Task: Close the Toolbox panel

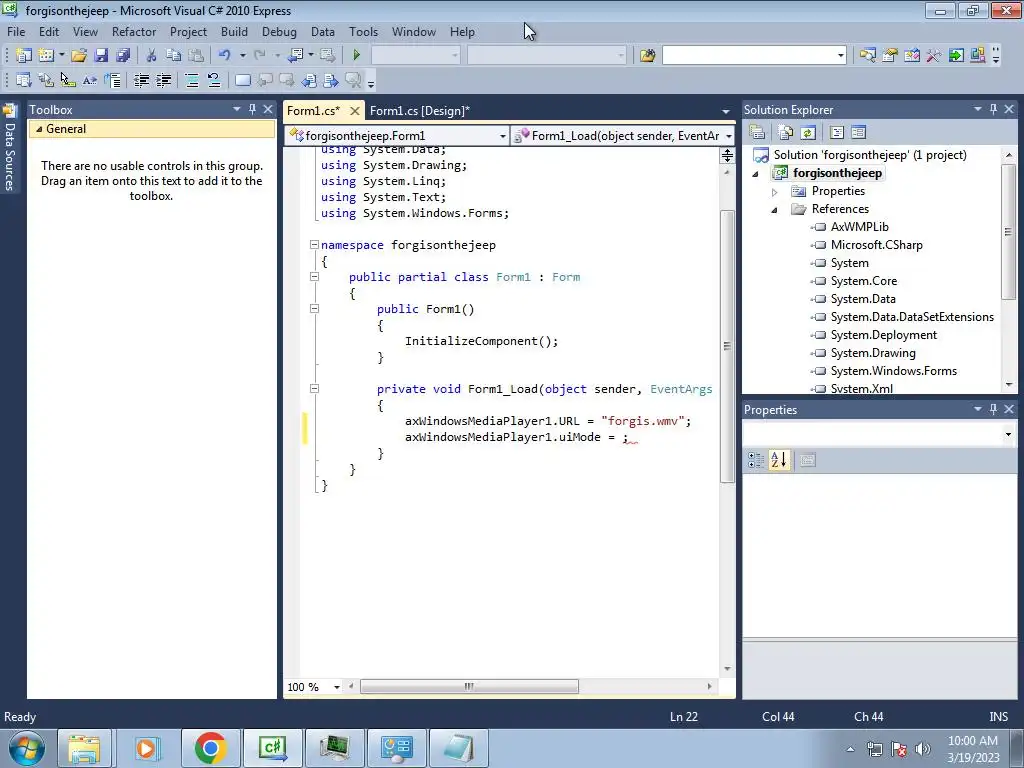Action: coord(268,110)
